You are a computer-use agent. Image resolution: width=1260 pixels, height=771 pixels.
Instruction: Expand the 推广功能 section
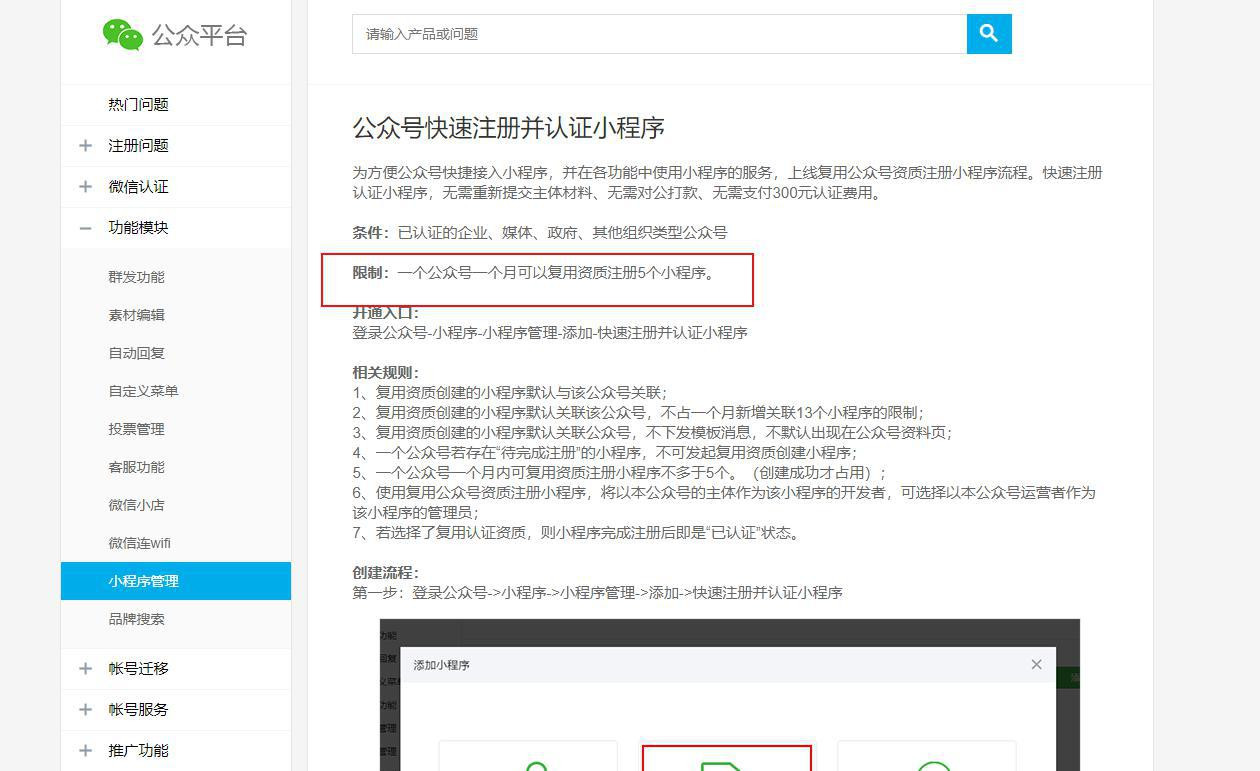(x=85, y=751)
